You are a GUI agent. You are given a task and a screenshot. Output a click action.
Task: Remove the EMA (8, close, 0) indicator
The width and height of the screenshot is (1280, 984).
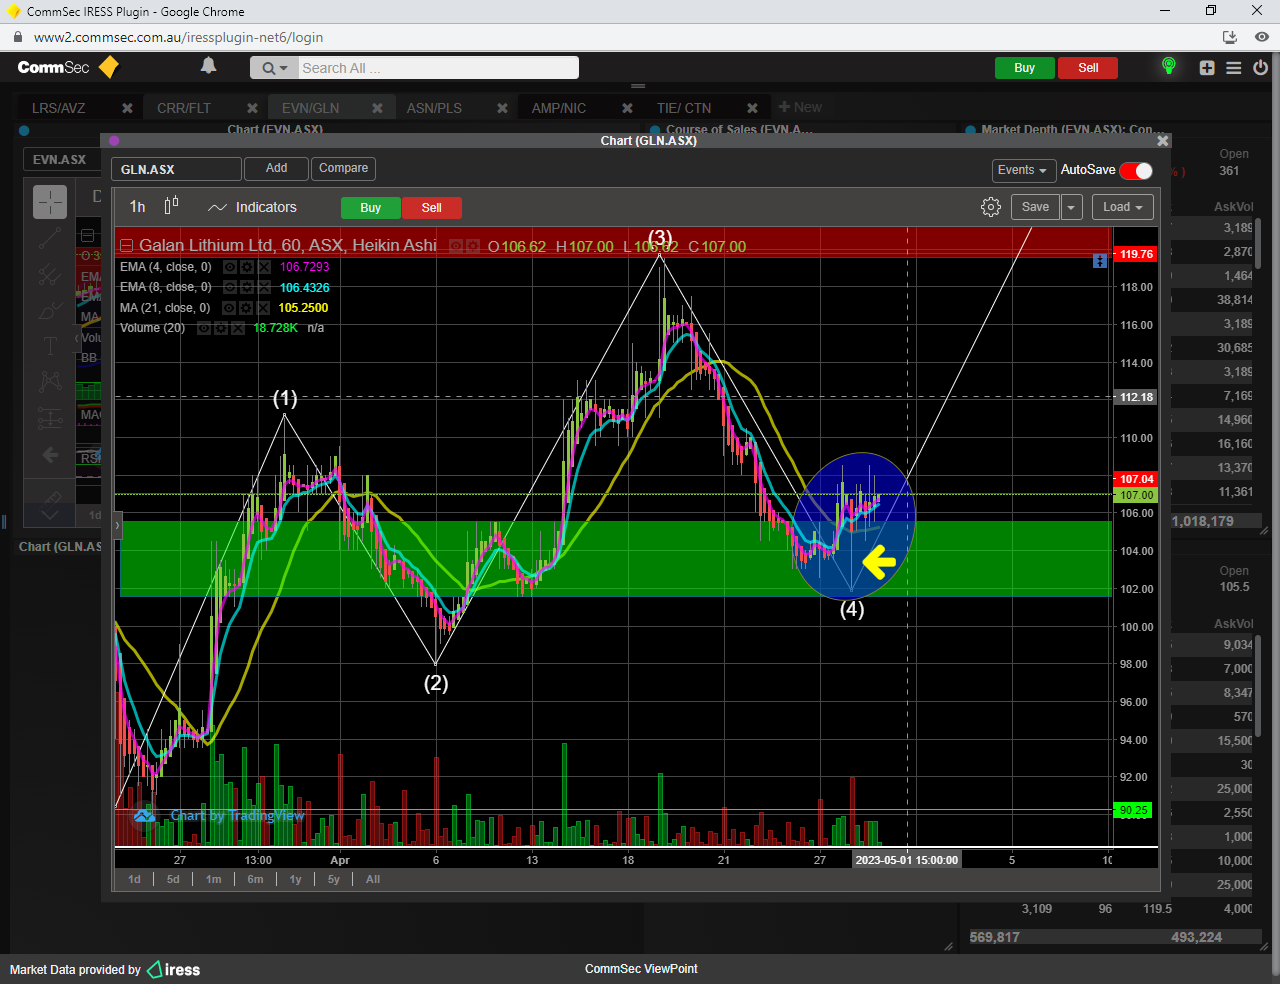(264, 288)
